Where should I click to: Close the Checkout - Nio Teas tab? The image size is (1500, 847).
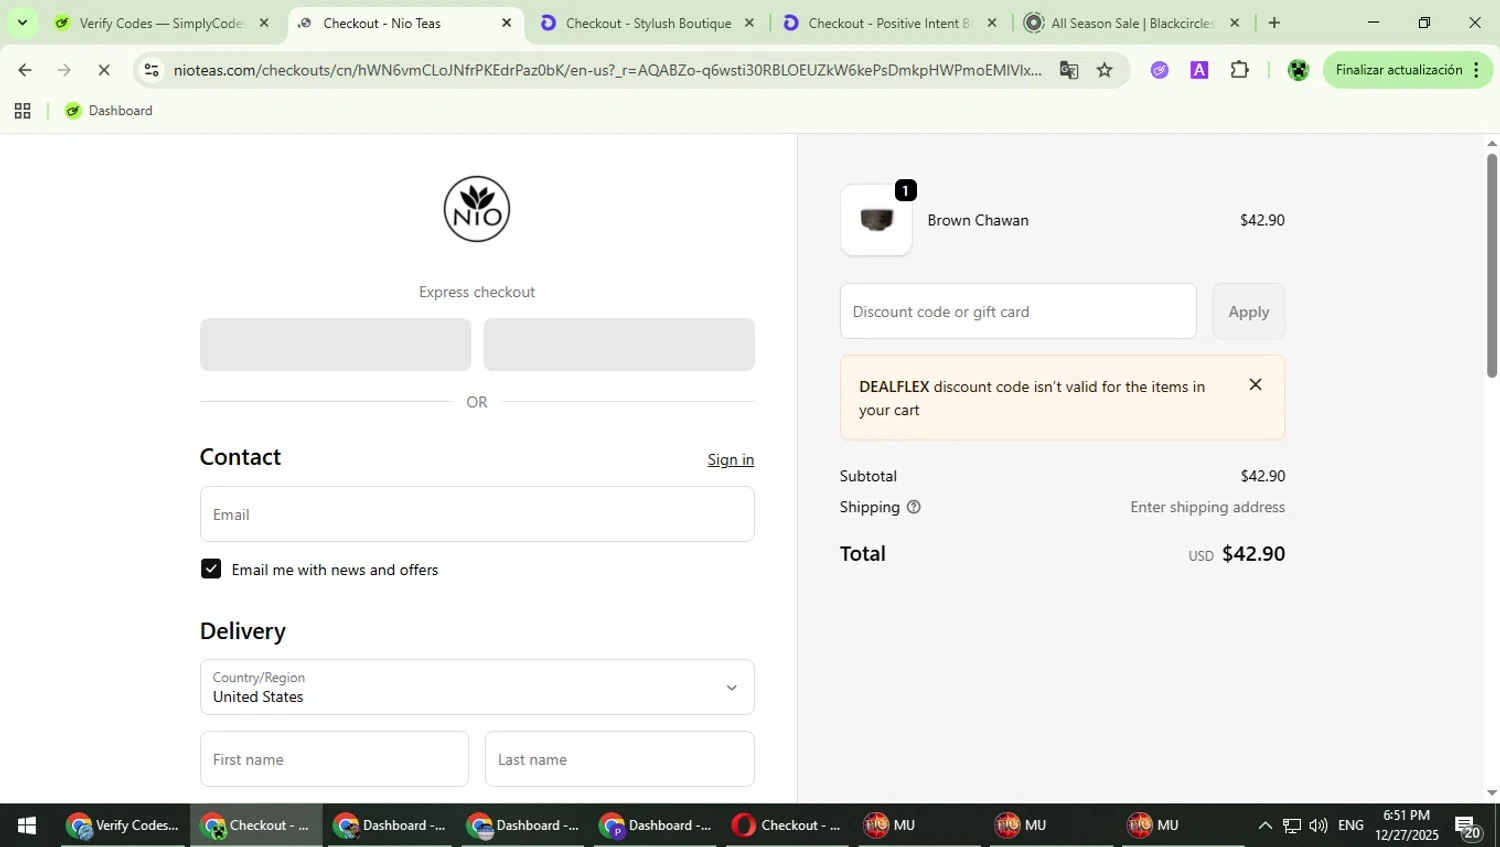506,22
